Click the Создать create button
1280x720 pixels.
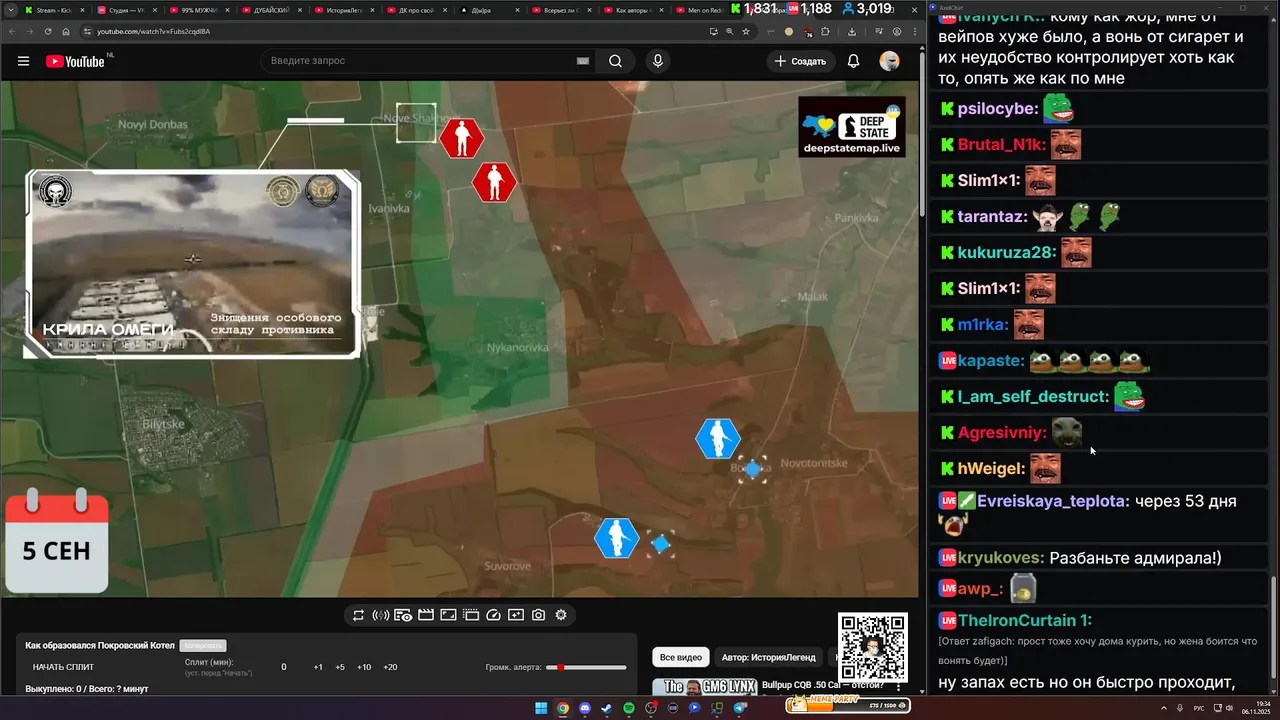coord(800,61)
